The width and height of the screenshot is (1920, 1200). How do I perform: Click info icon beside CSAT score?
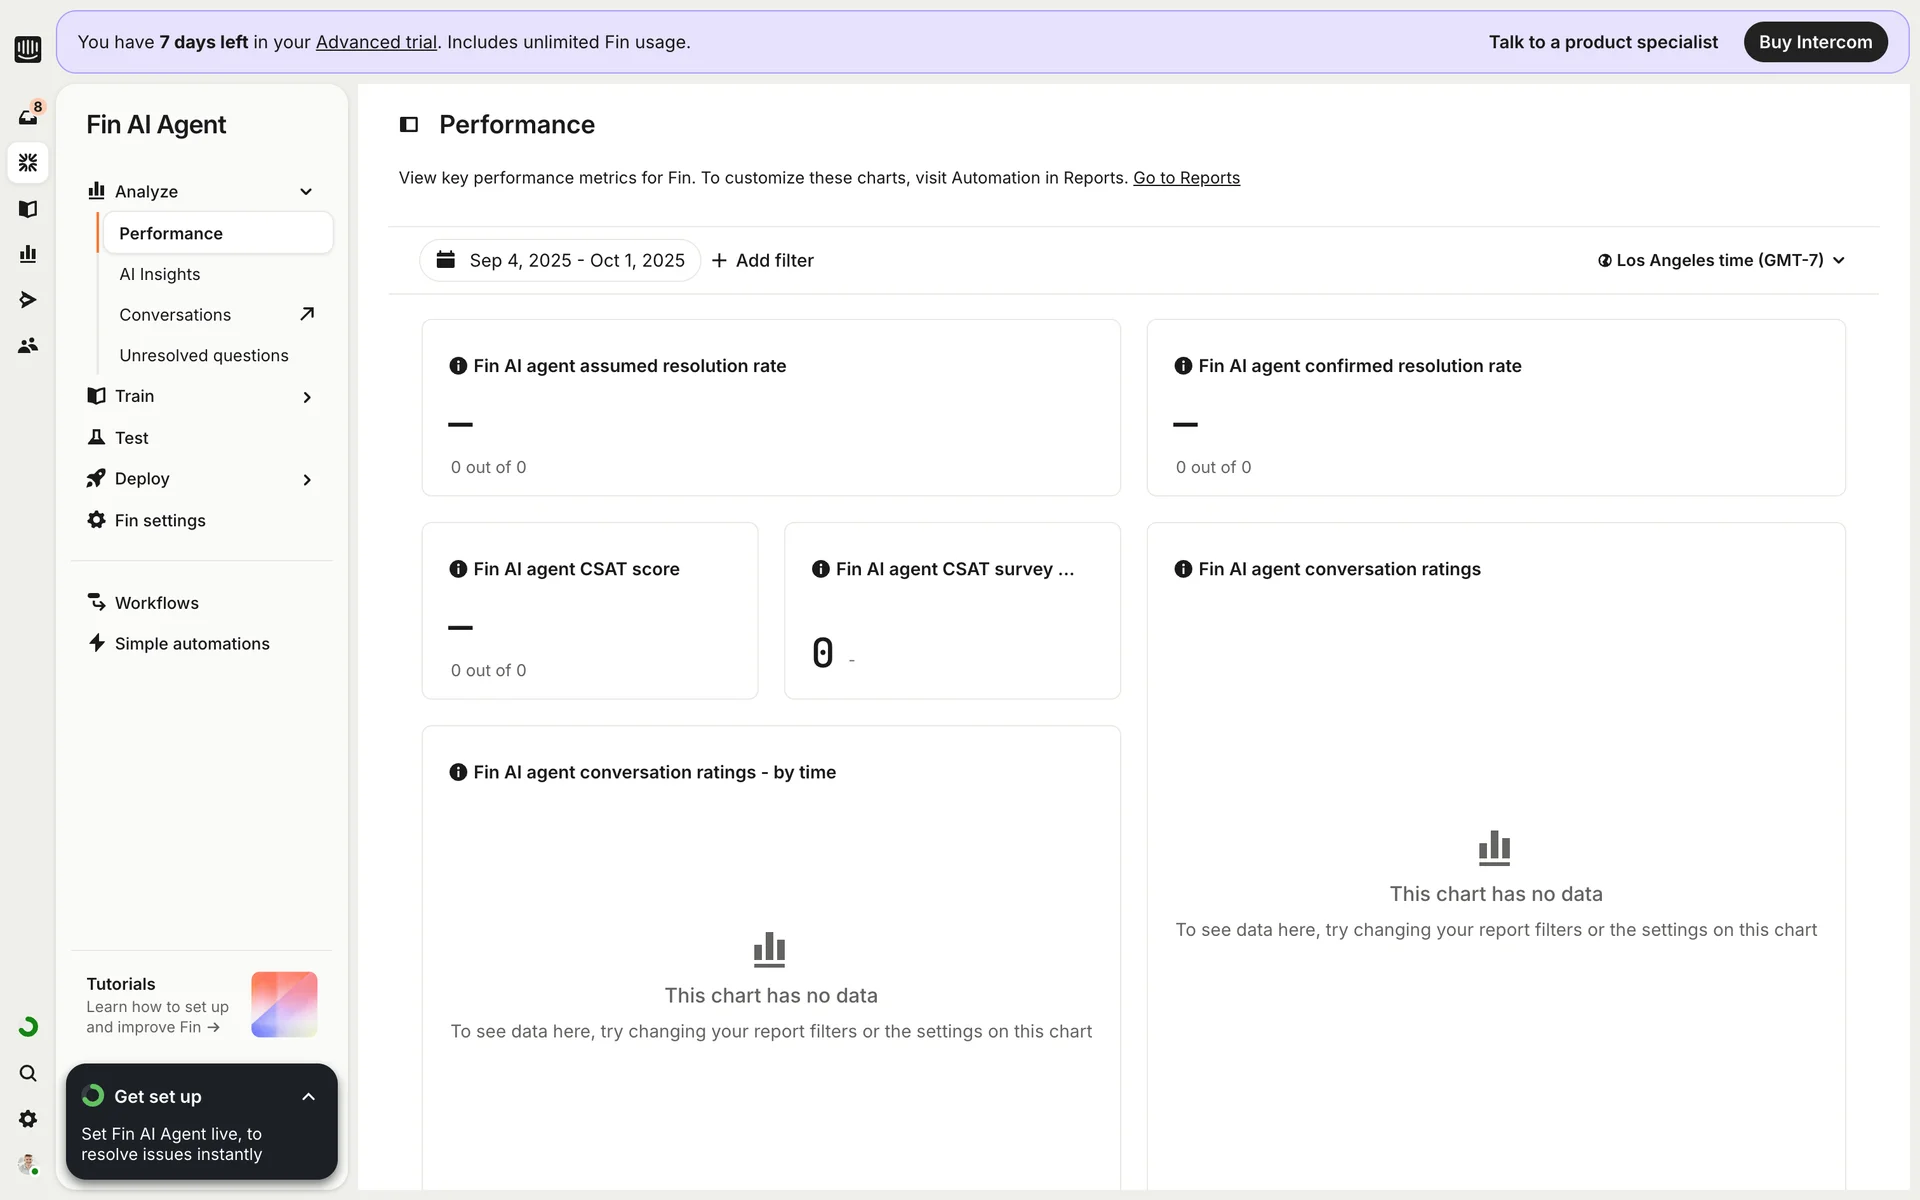(x=458, y=569)
